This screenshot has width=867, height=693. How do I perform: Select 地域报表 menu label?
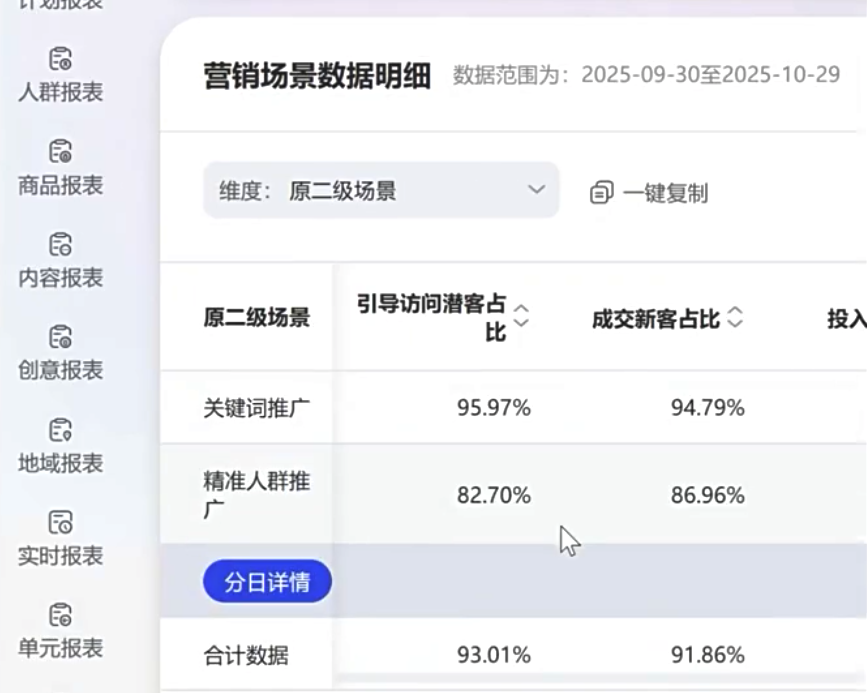pyautogui.click(x=61, y=463)
